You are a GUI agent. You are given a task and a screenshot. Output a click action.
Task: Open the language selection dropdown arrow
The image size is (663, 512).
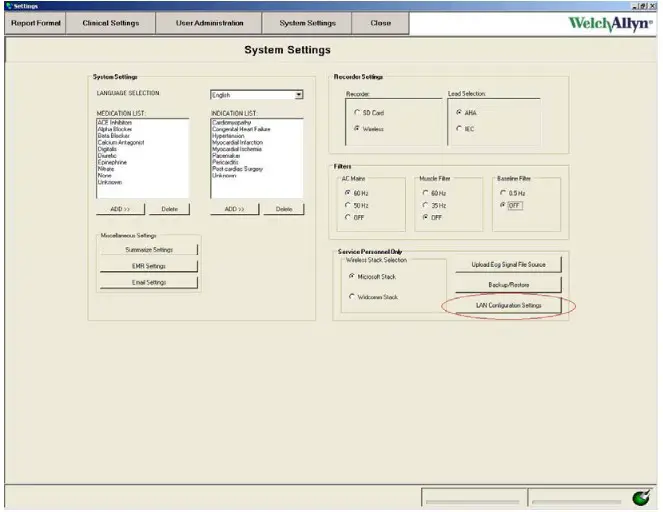[x=299, y=95]
